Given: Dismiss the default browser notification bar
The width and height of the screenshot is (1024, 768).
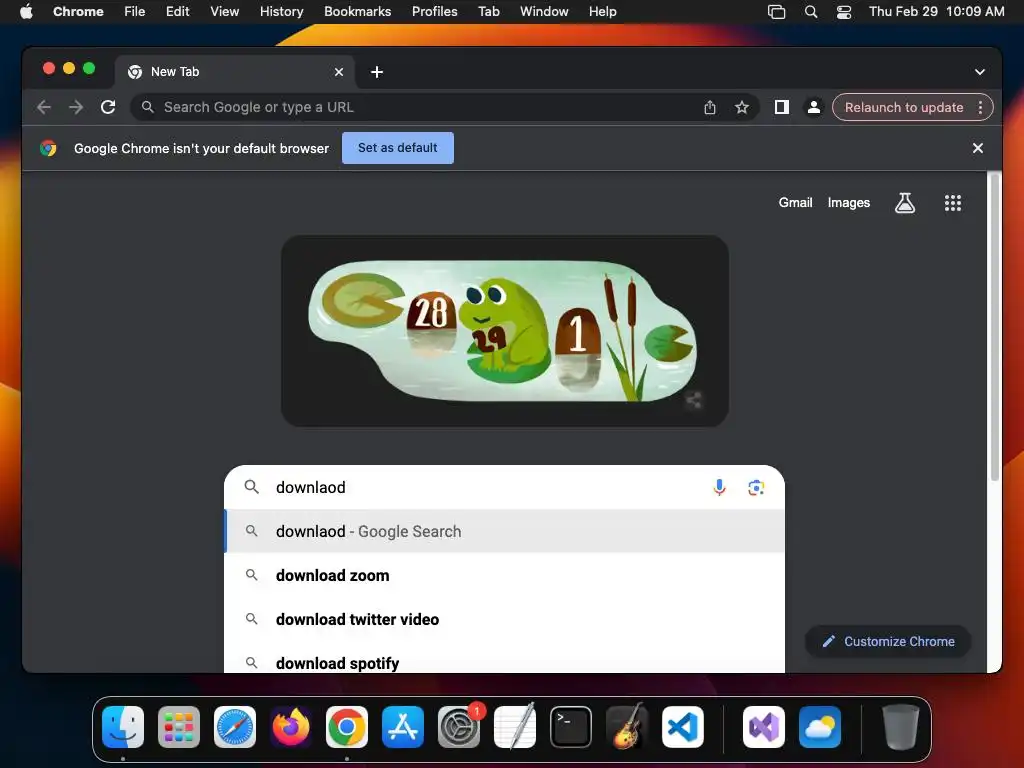Looking at the screenshot, I should (978, 148).
